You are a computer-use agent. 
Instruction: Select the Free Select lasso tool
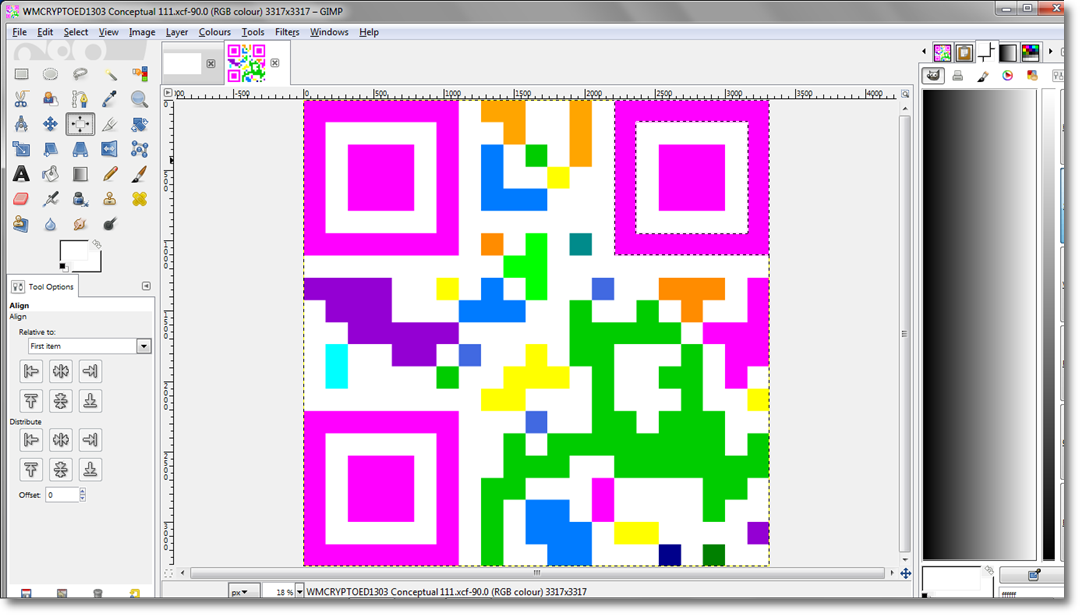point(80,74)
